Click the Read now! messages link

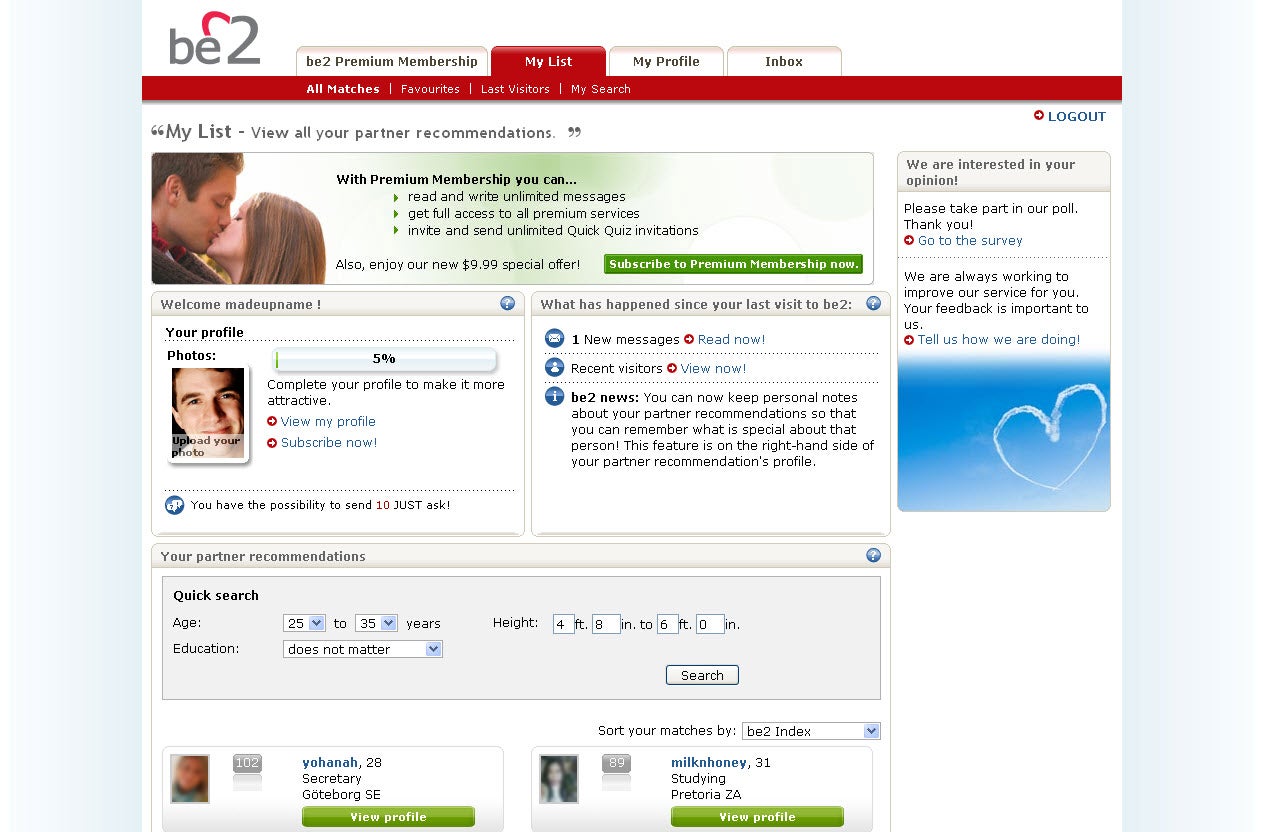click(732, 339)
